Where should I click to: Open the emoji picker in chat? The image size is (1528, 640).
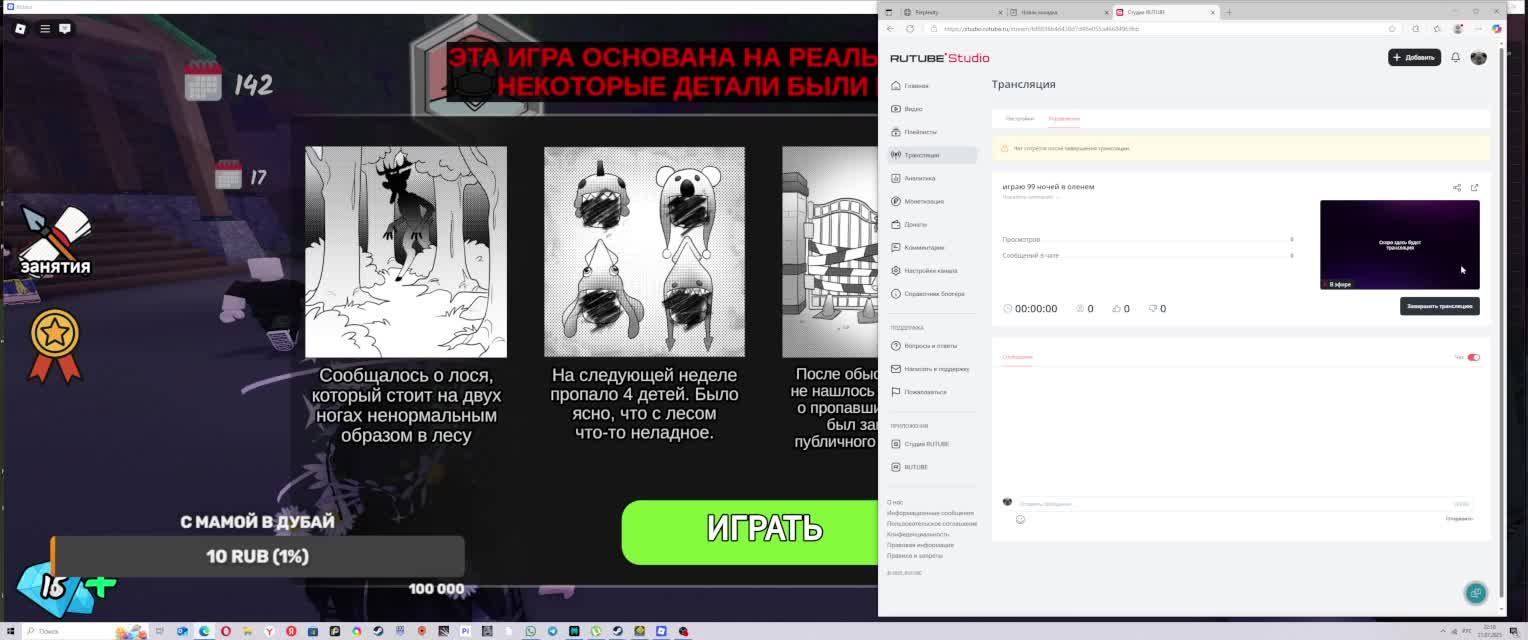(x=1020, y=519)
